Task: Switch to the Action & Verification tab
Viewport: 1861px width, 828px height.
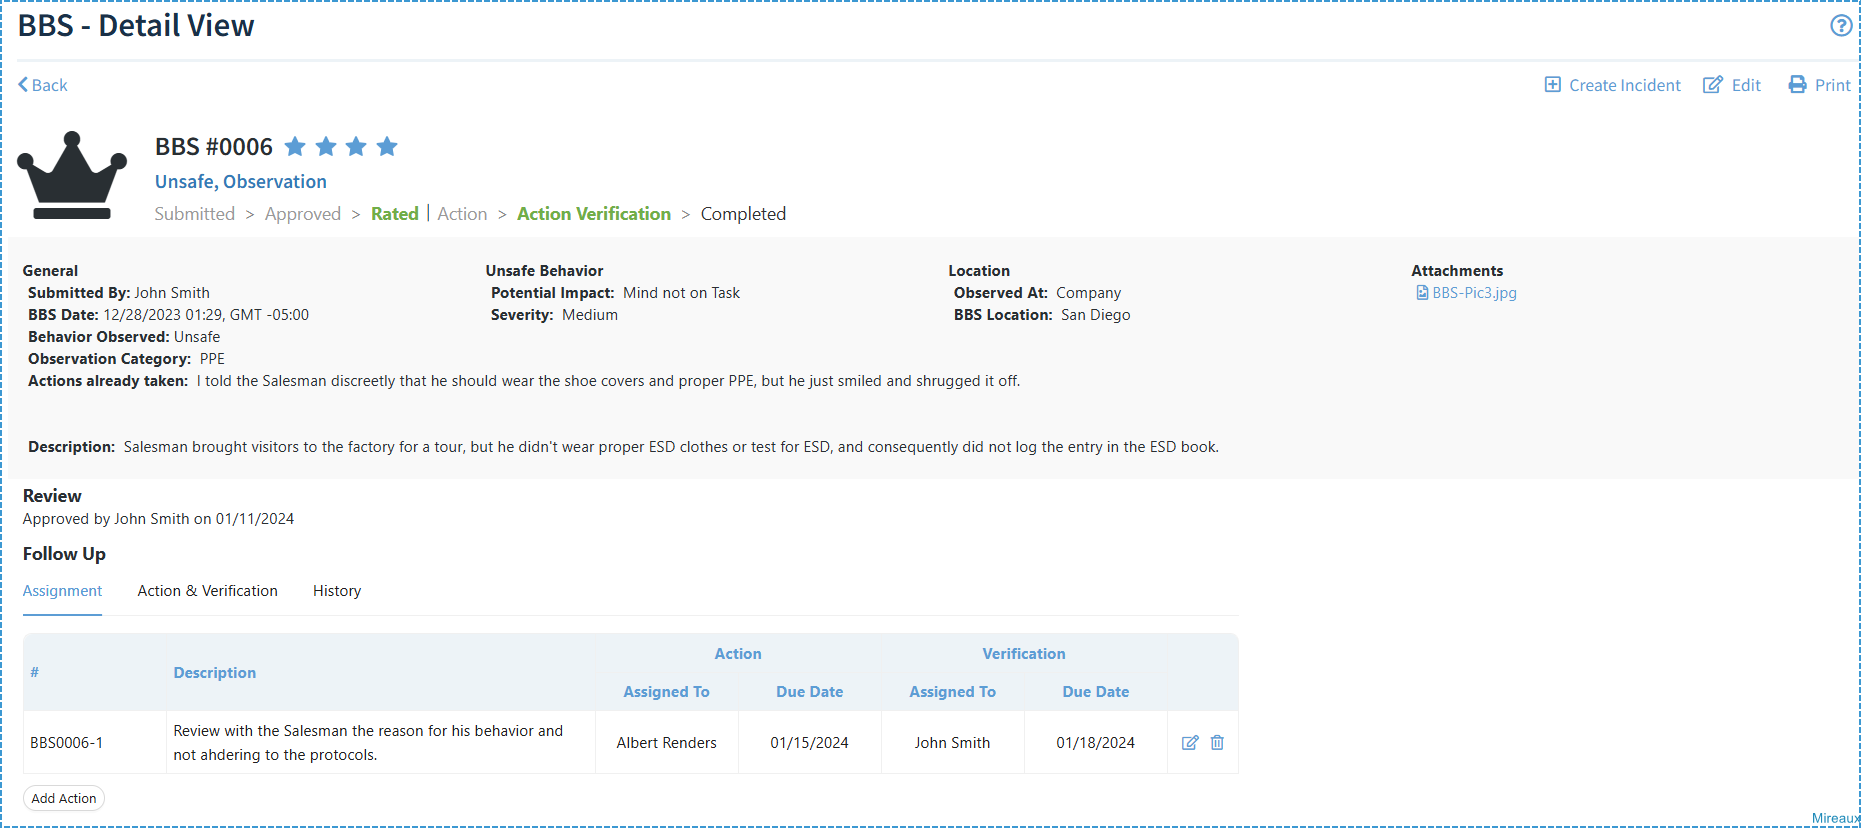Action: point(208,591)
